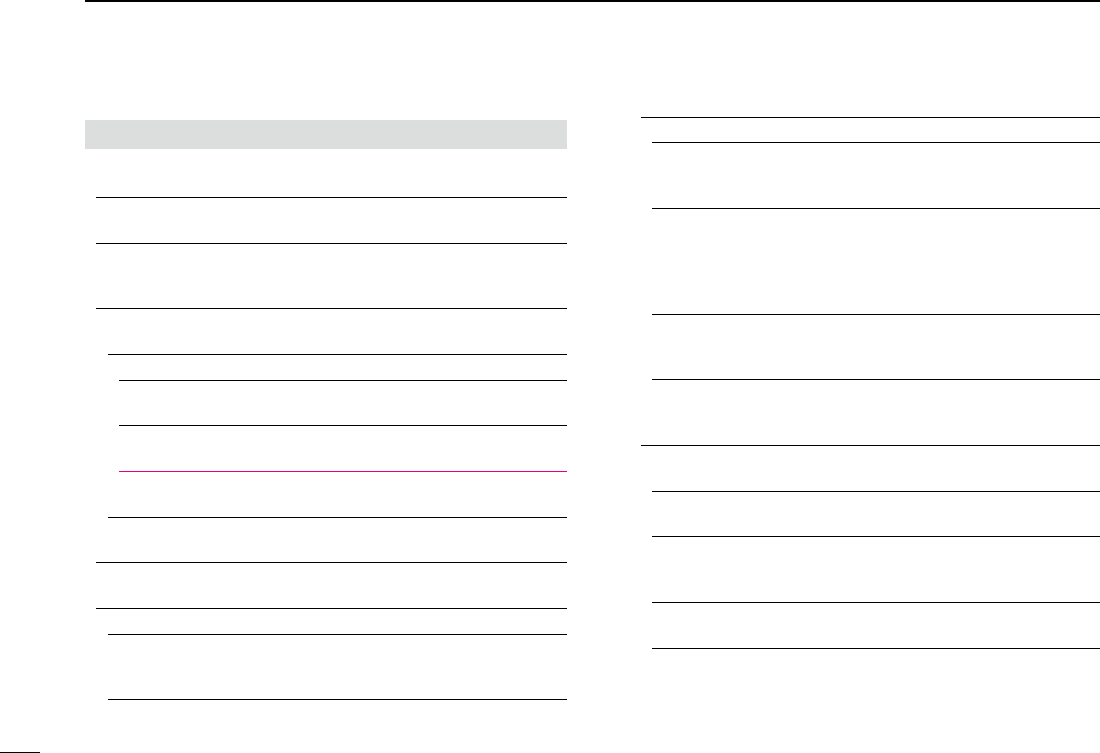Click the row directly below the magenta line
The width and height of the screenshot is (1100, 753).
342,494
